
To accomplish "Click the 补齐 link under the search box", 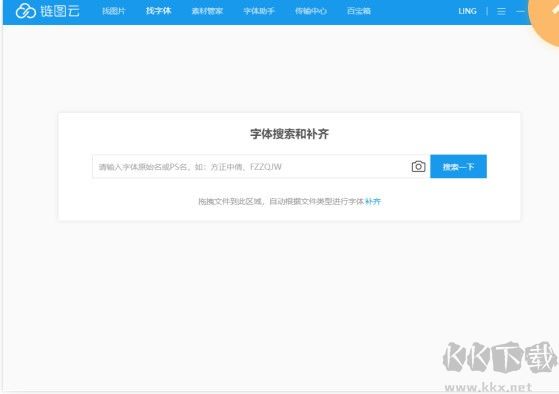I will [373, 201].
